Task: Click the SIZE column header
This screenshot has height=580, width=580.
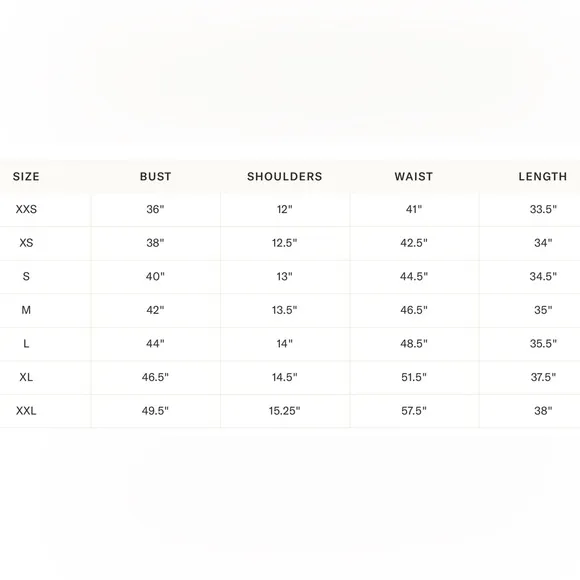Action: (26, 176)
